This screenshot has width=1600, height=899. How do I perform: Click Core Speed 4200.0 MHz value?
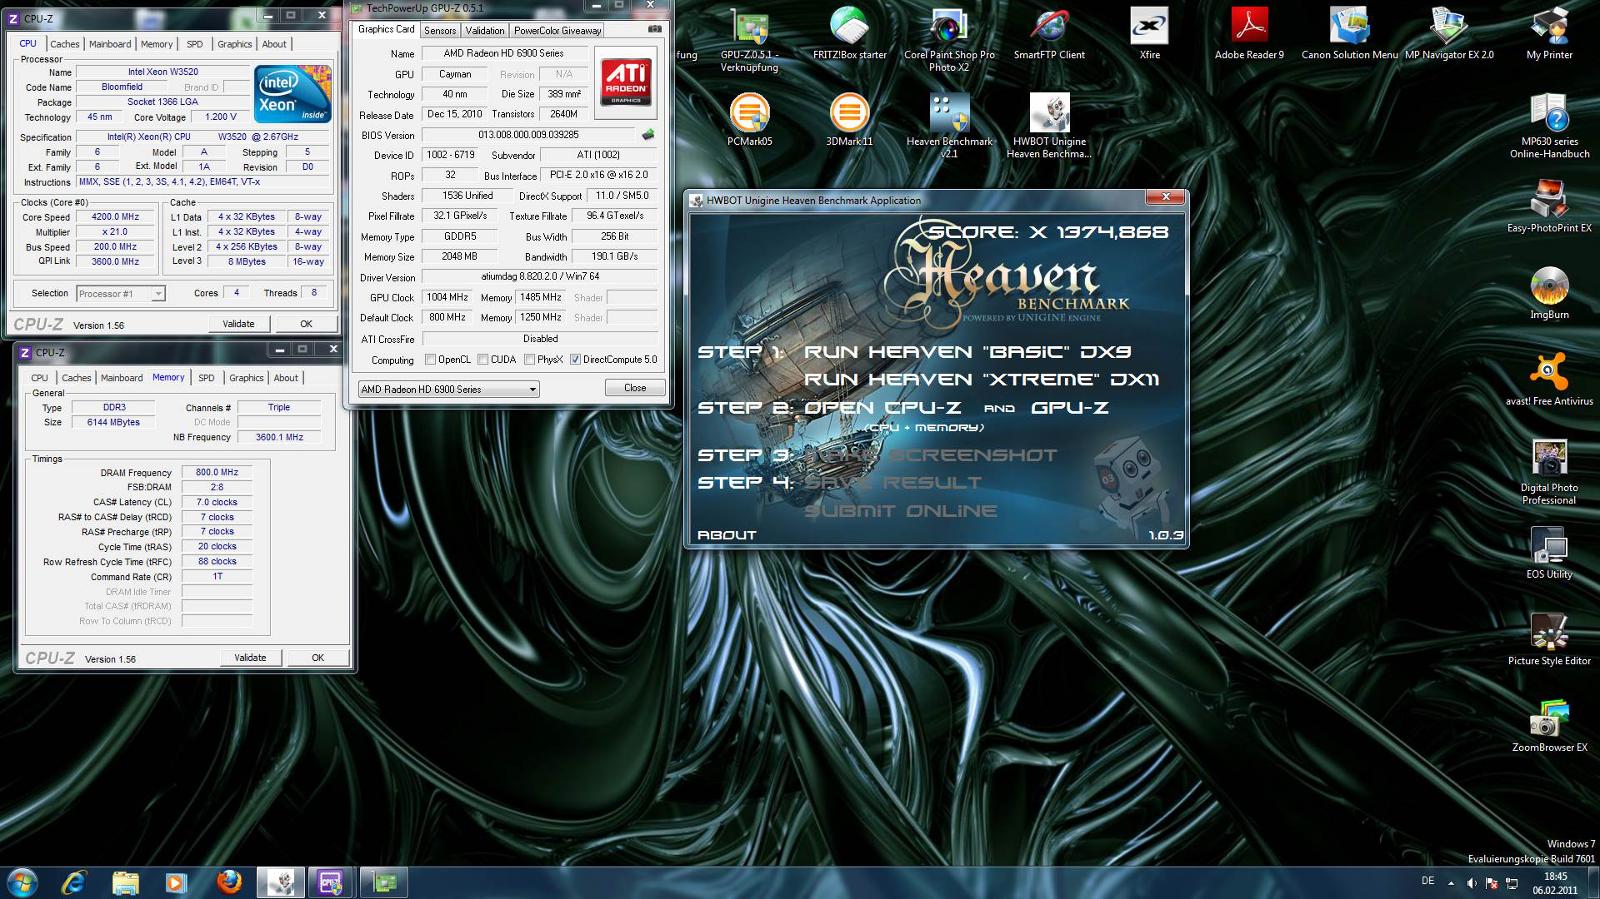(x=115, y=217)
